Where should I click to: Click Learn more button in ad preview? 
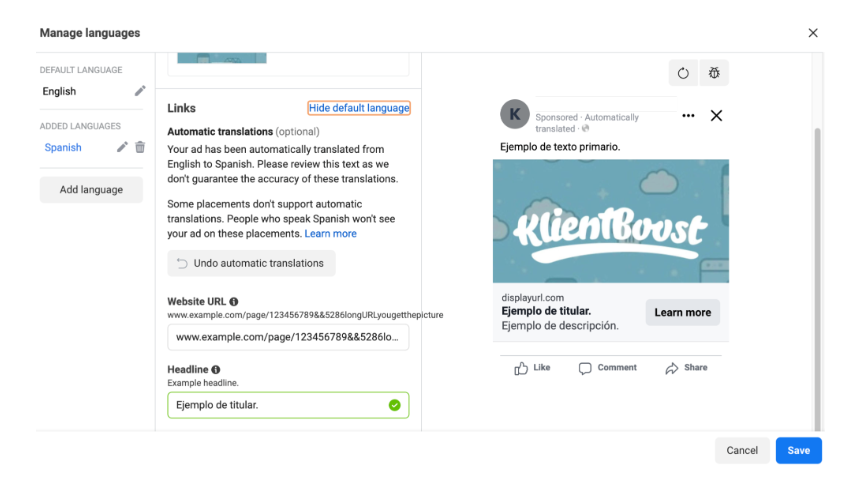click(x=683, y=312)
